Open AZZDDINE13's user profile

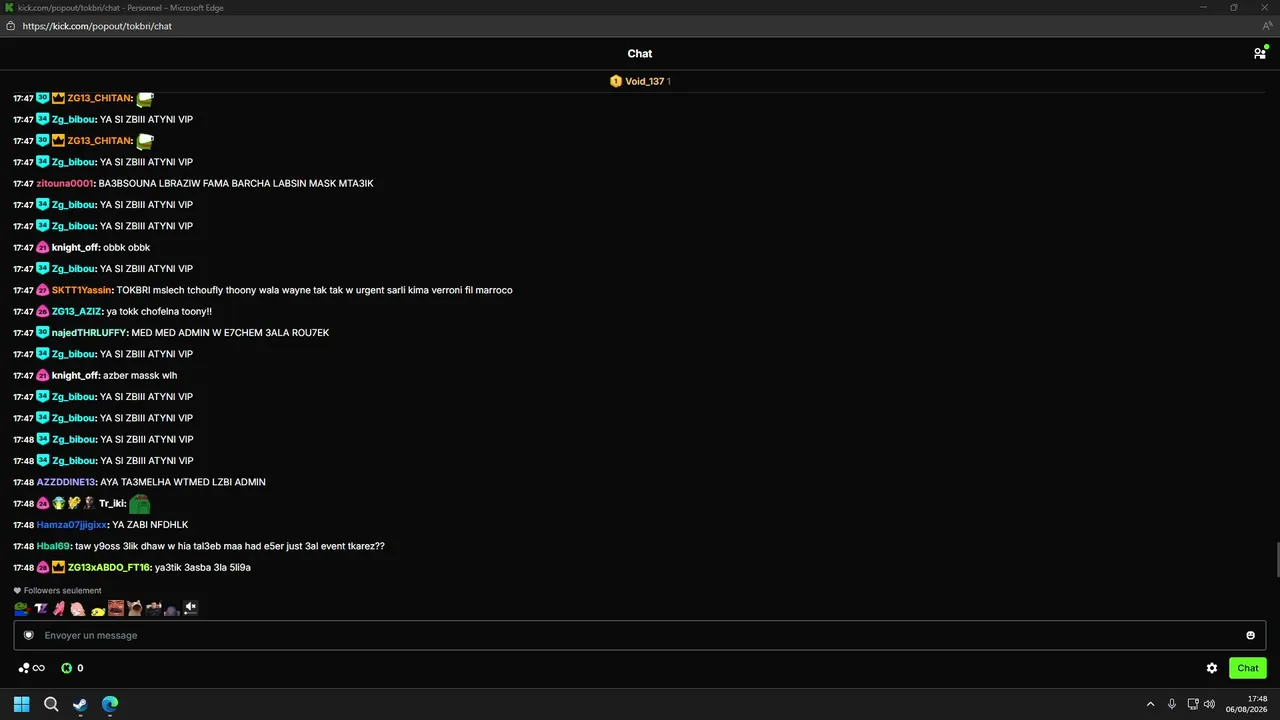tap(66, 482)
